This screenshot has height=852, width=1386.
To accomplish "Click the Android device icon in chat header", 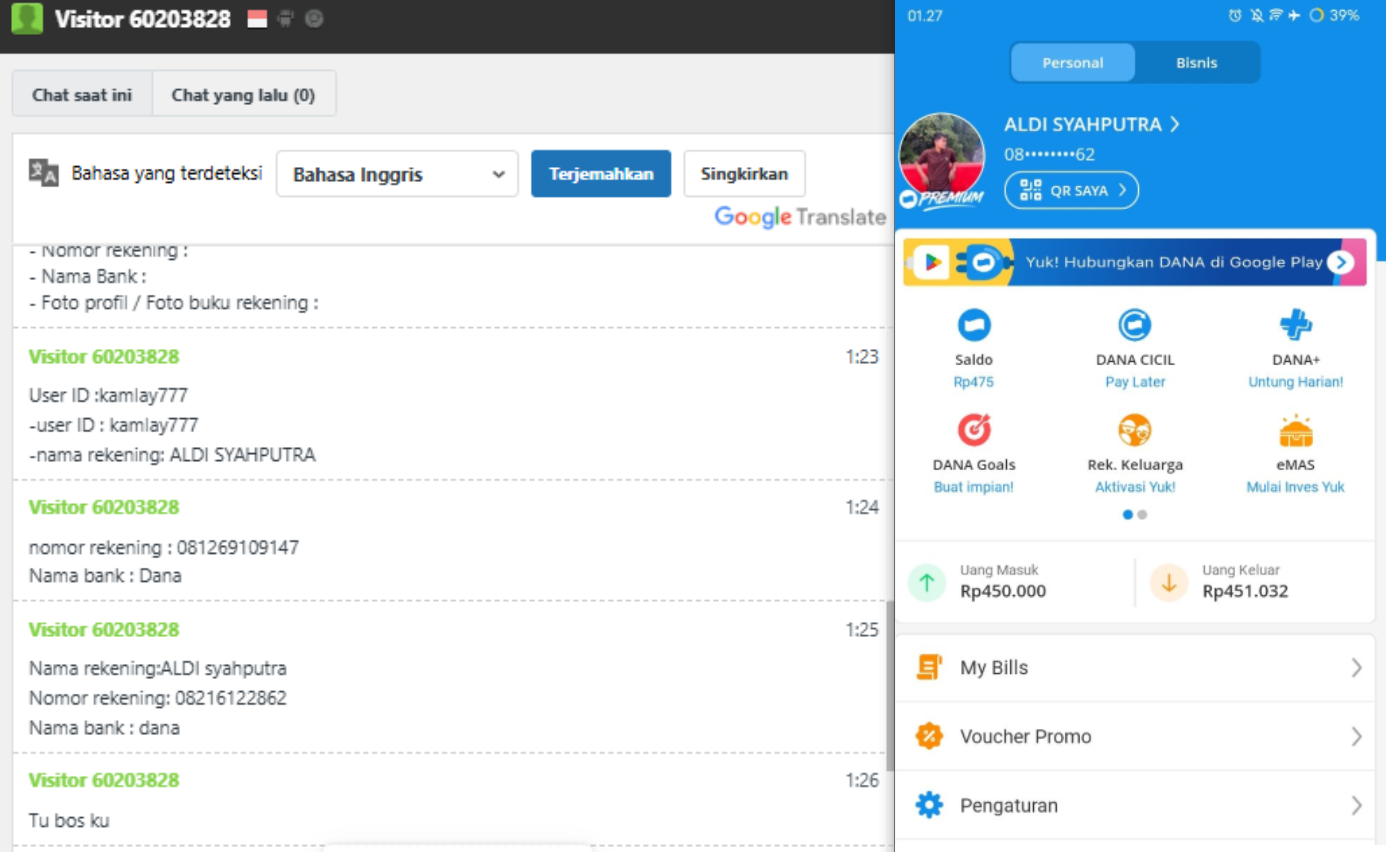I will click(x=285, y=18).
